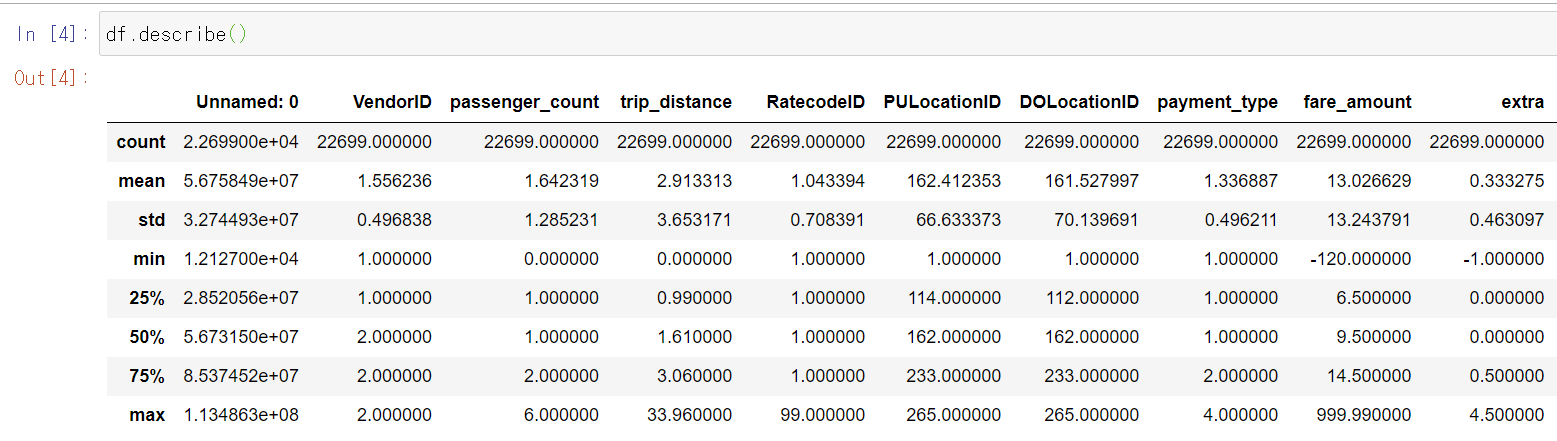Click the trip_distance column header
Screen dimensions: 1557x441
coord(675,102)
